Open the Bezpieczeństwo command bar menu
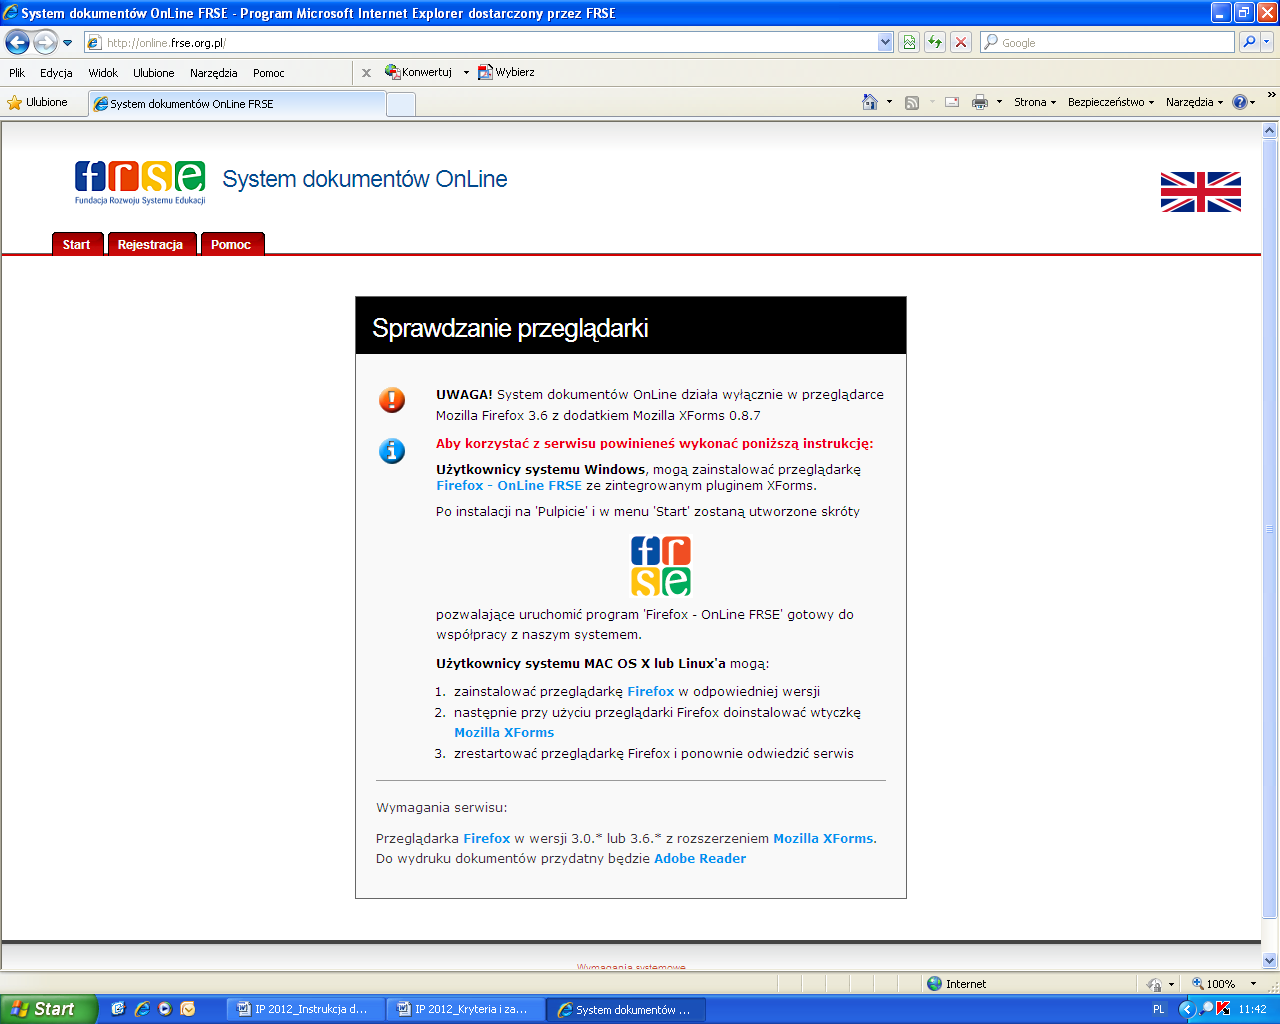 tap(1111, 102)
